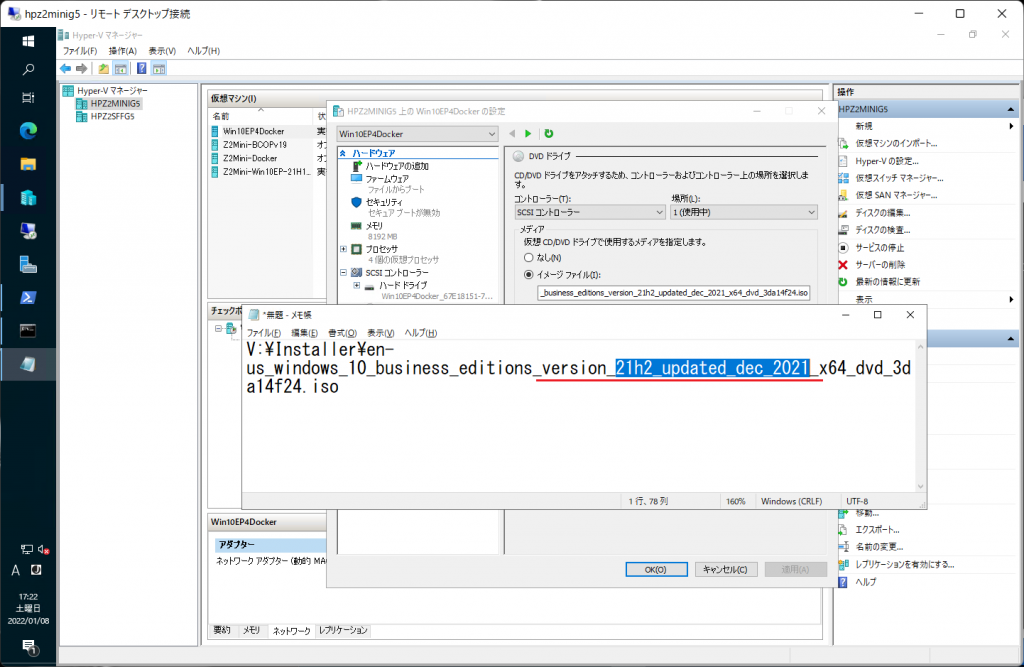Click the Back arrow in Hyper-V Manager toolbar
Viewport: 1024px width, 667px height.
(65, 69)
